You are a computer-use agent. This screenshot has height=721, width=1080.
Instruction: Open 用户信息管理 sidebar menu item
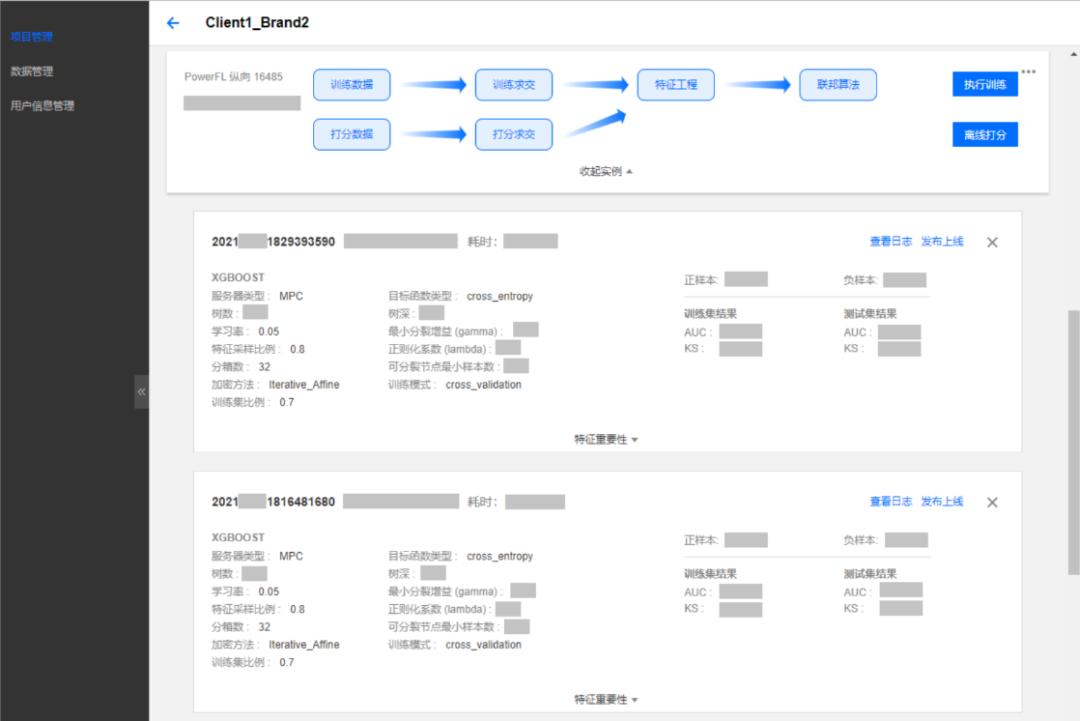pyautogui.click(x=42, y=105)
